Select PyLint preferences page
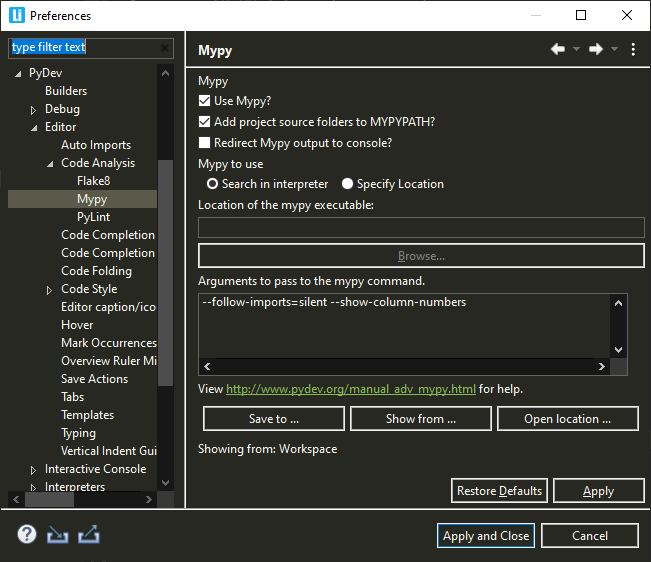Screen dimensions: 651x562 [x=93, y=217]
